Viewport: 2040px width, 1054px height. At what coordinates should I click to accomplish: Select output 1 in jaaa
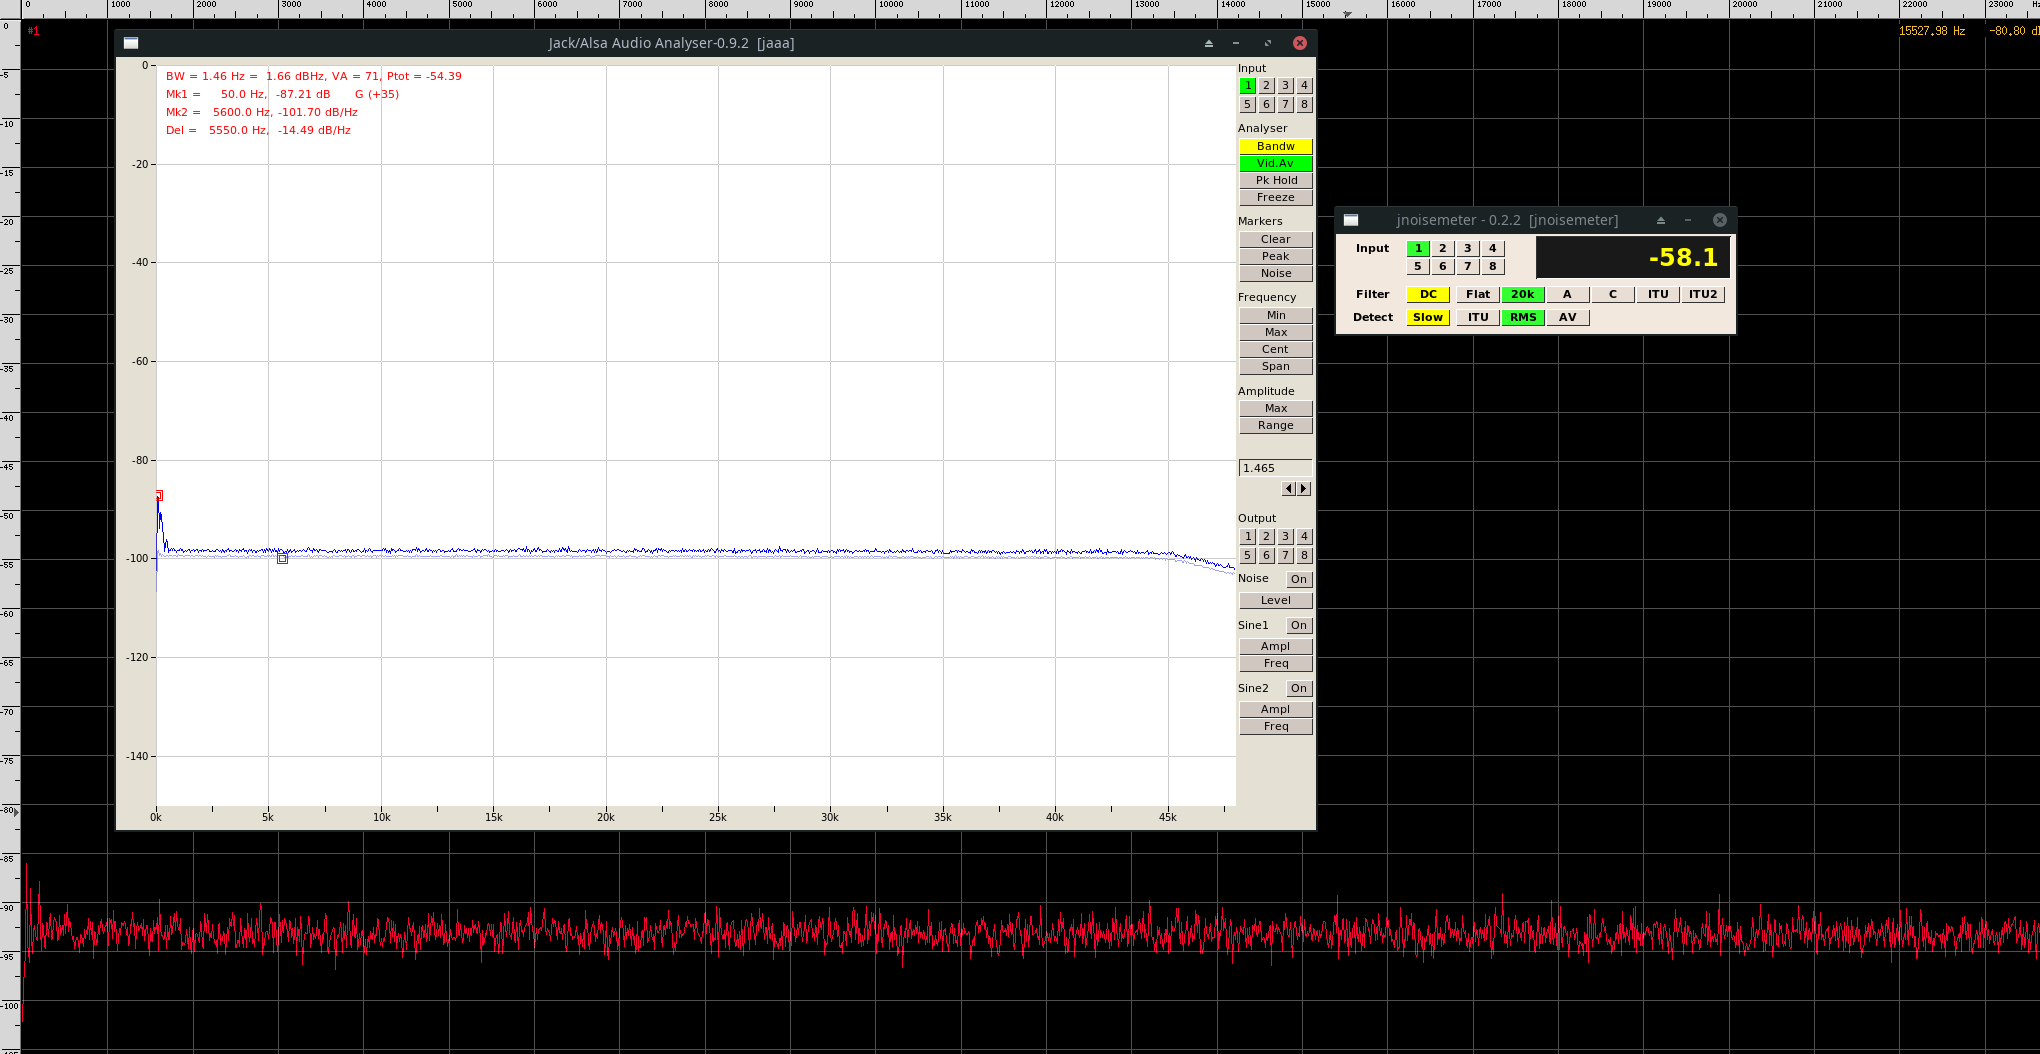1247,537
